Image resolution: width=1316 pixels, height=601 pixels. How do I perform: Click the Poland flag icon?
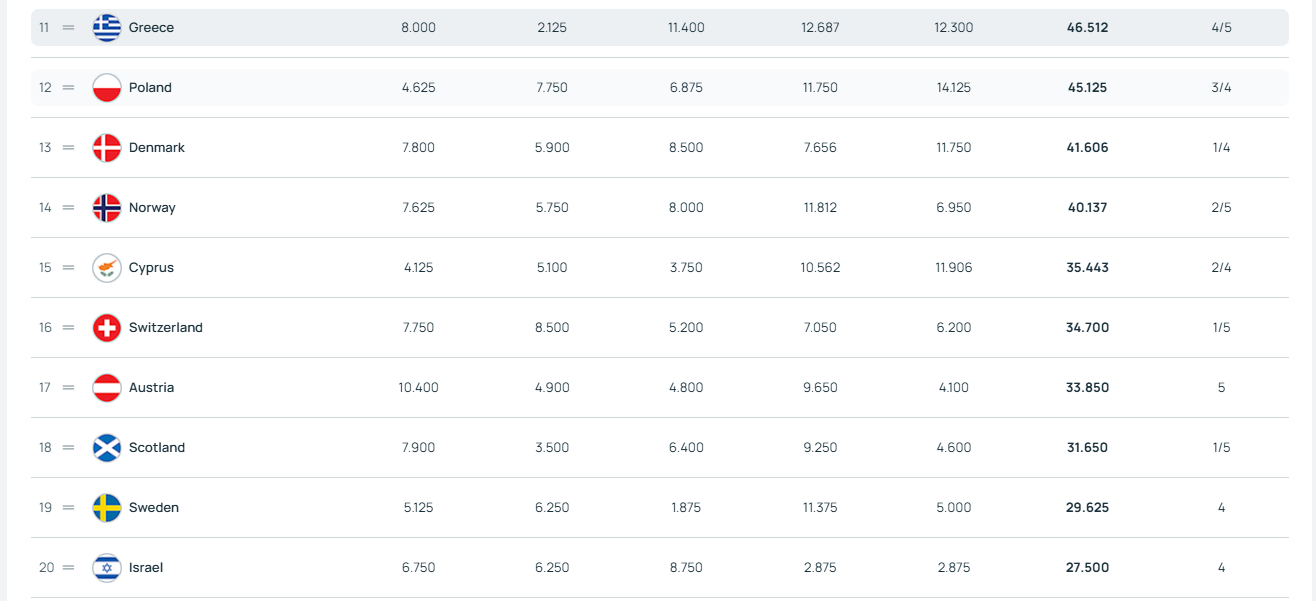pyautogui.click(x=107, y=88)
